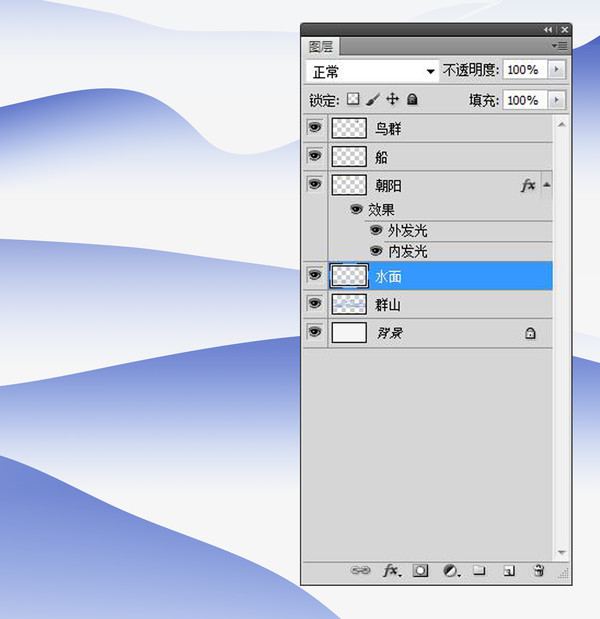Hide the 鸟群 layer

pos(315,128)
